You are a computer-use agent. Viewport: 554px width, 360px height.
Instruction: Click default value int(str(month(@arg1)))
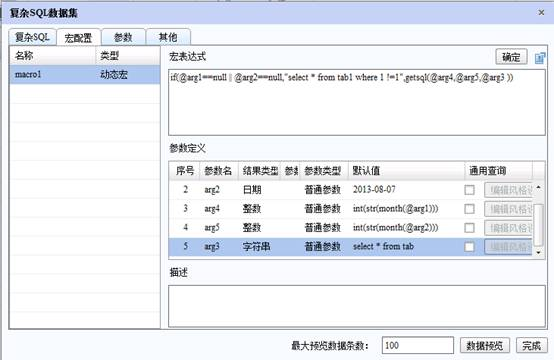point(395,209)
